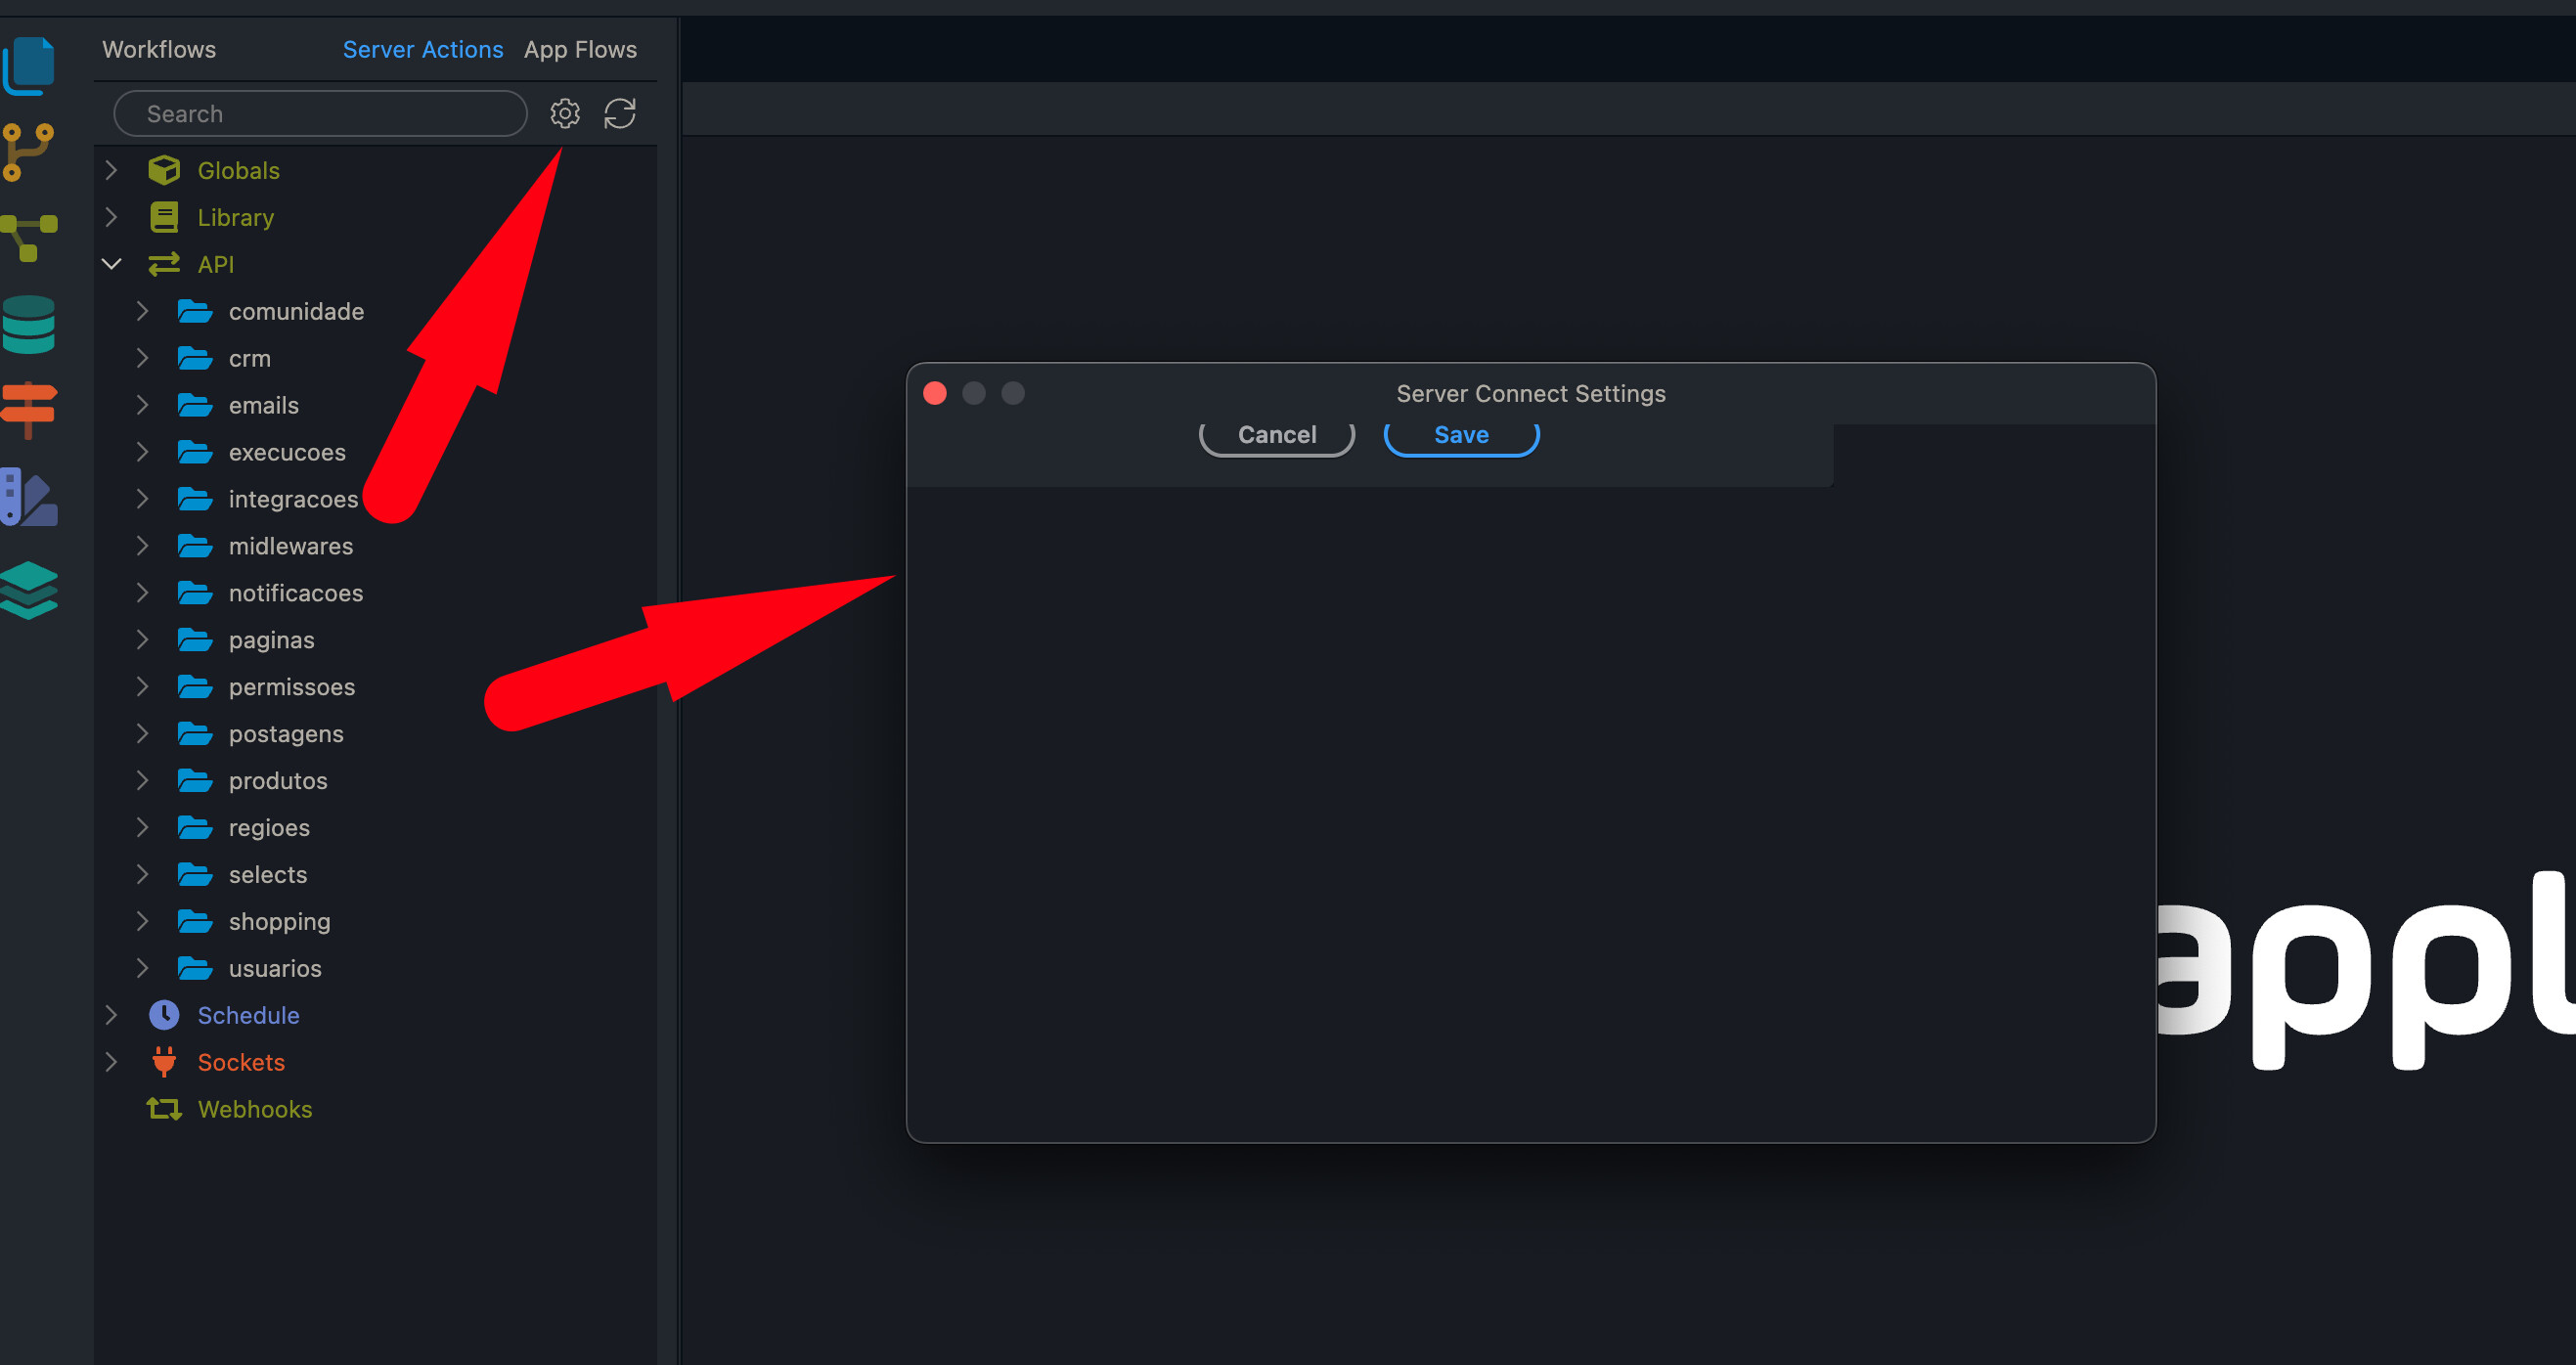Open the Database manager sidebar icon

pyautogui.click(x=28, y=324)
